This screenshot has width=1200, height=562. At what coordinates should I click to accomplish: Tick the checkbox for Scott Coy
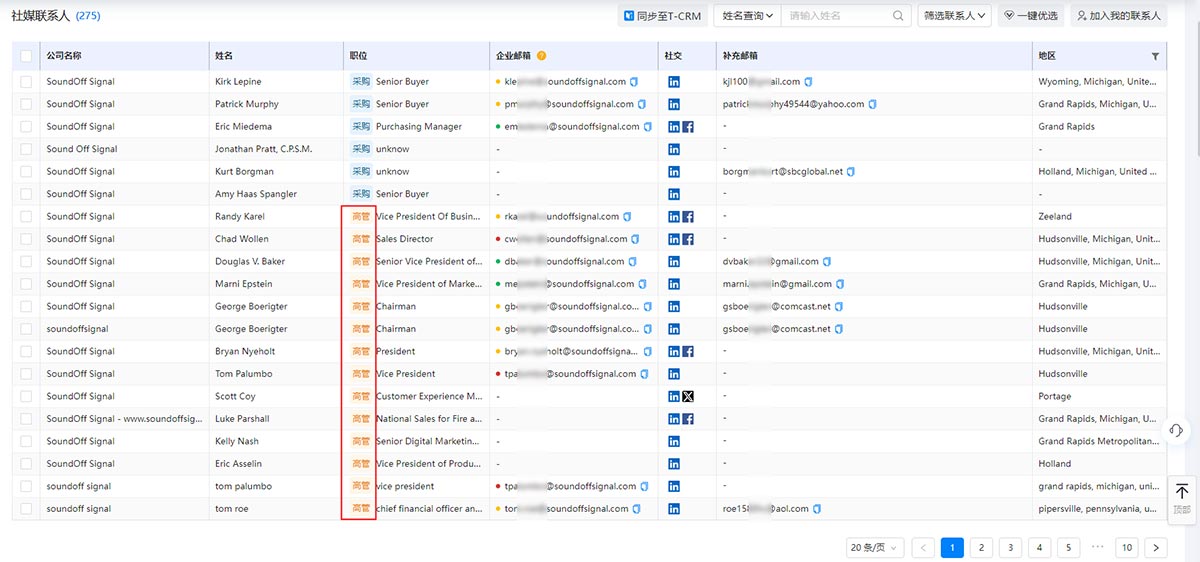[x=26, y=397]
